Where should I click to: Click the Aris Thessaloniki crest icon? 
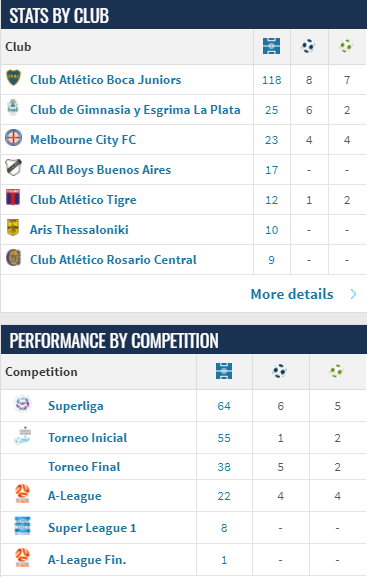click(13, 227)
